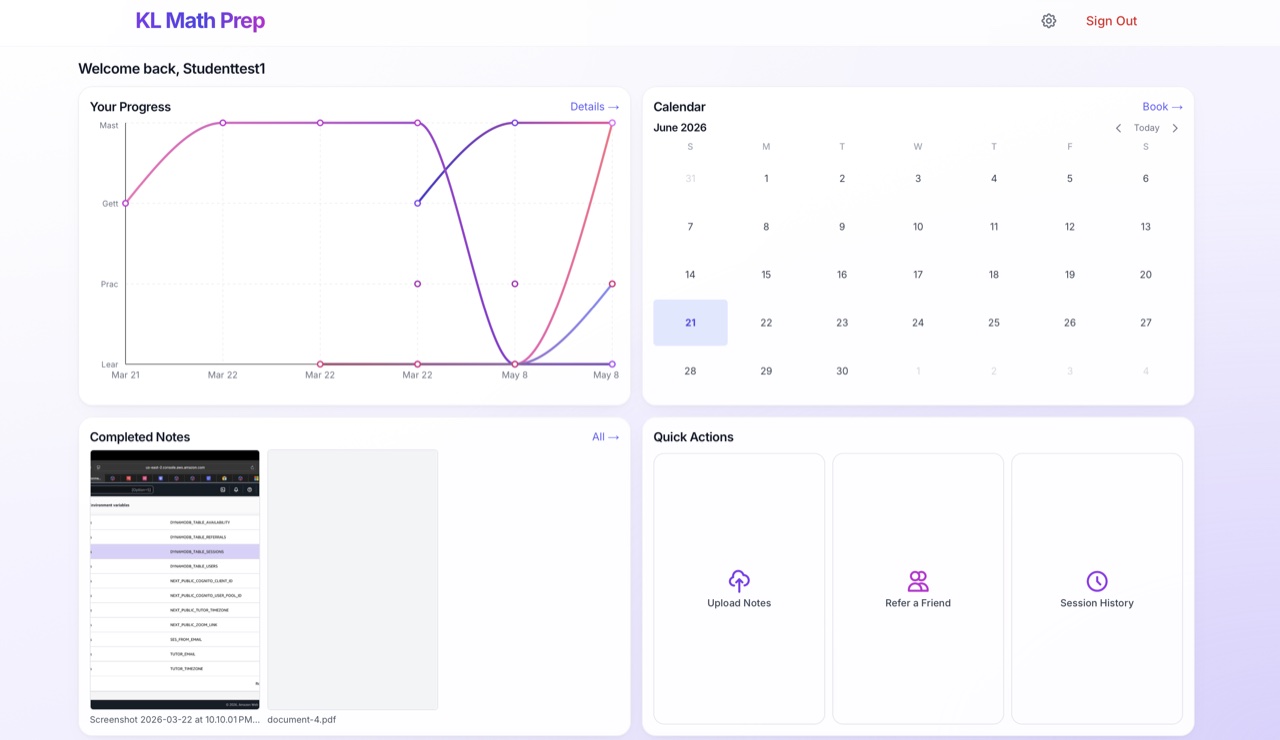Select June 9 on the calendar
Viewport: 1280px width, 740px height.
point(842,227)
